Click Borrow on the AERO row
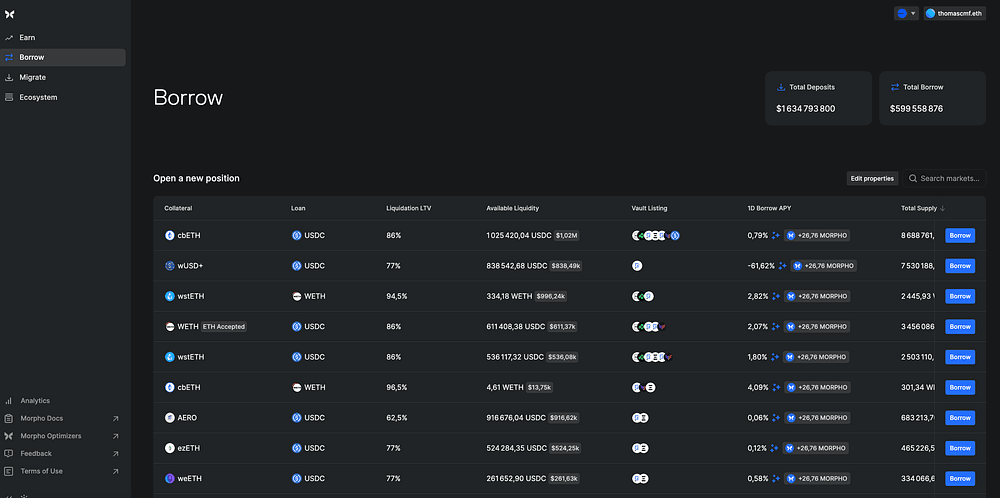 click(x=960, y=418)
